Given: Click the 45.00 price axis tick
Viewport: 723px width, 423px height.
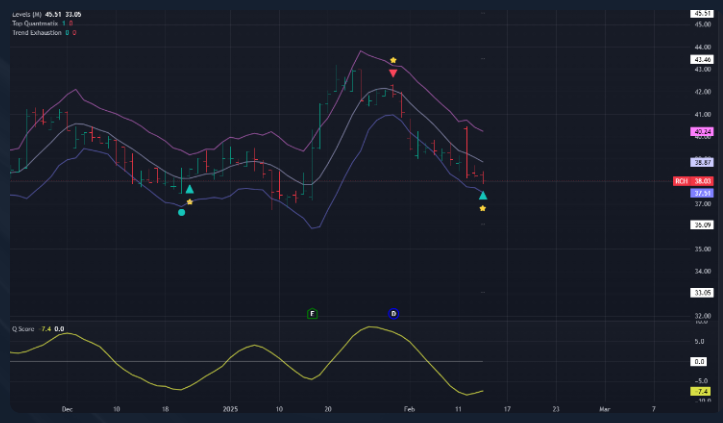Looking at the screenshot, I should [x=703, y=24].
